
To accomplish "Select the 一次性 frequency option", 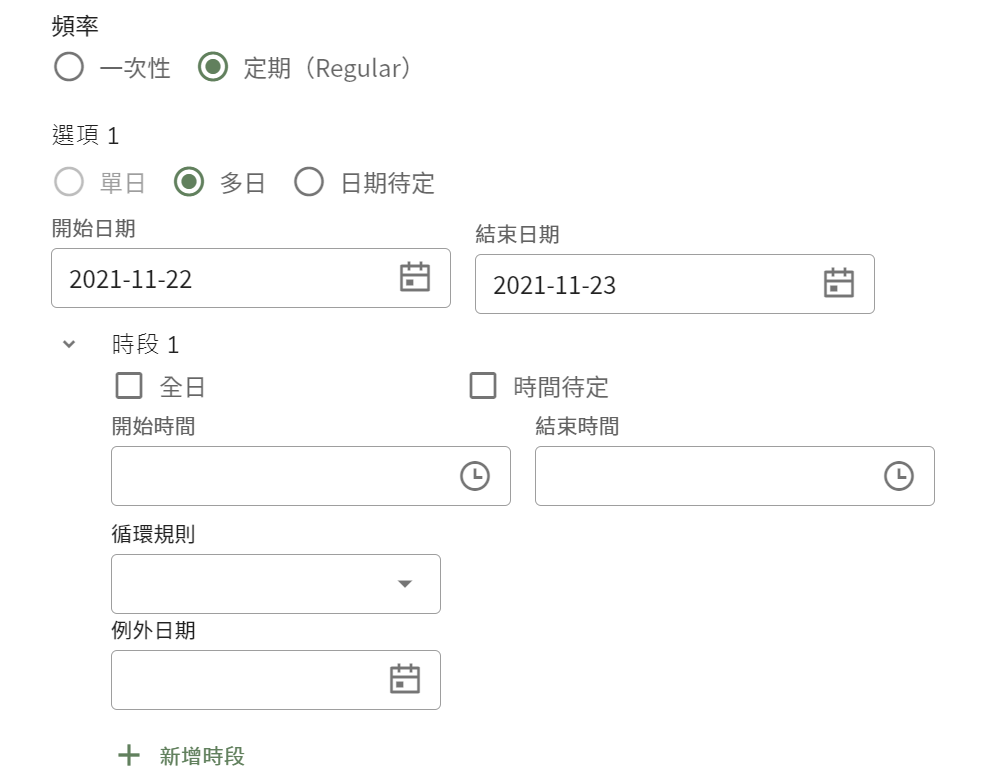I will coord(69,67).
